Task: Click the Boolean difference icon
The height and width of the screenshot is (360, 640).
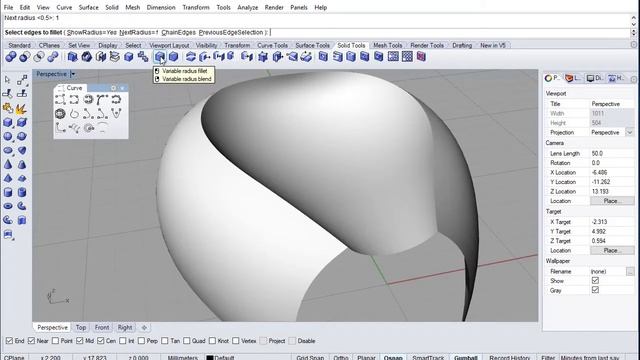Action: pyautogui.click(x=24, y=57)
